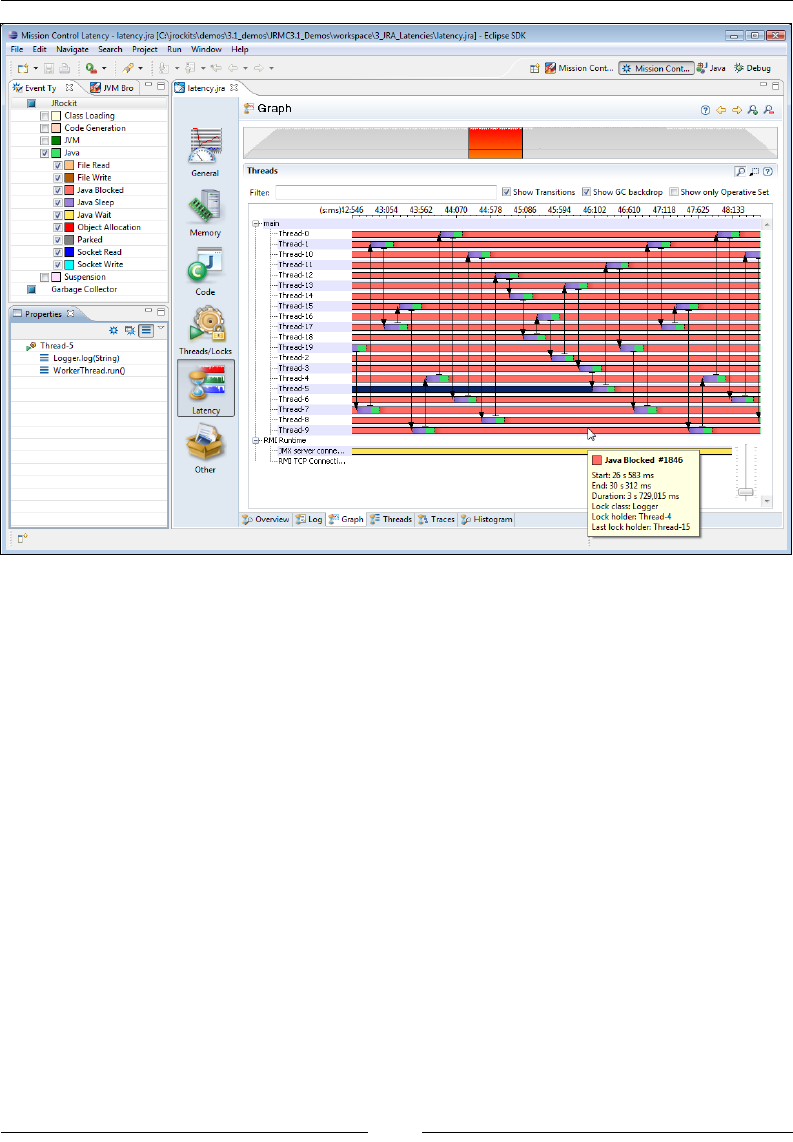
Task: Collapse the main thread group
Action: click(256, 224)
